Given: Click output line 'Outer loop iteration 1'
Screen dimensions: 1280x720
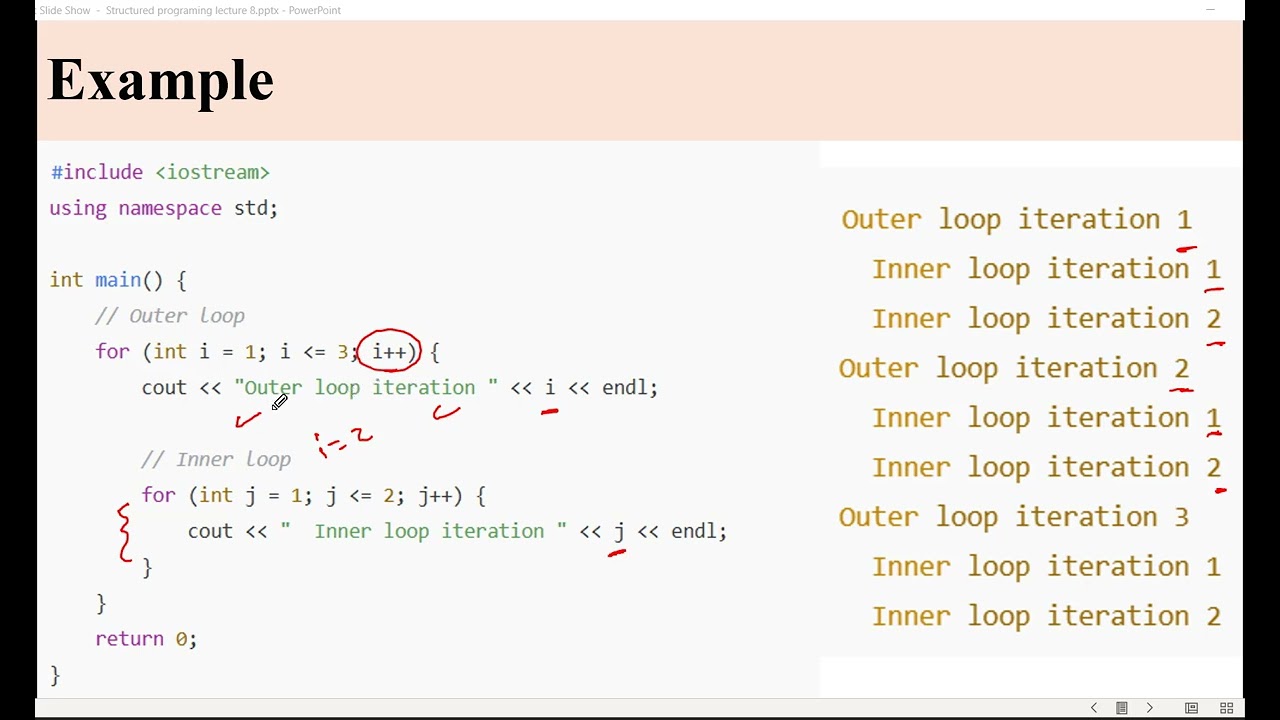Looking at the screenshot, I should pos(1016,219).
